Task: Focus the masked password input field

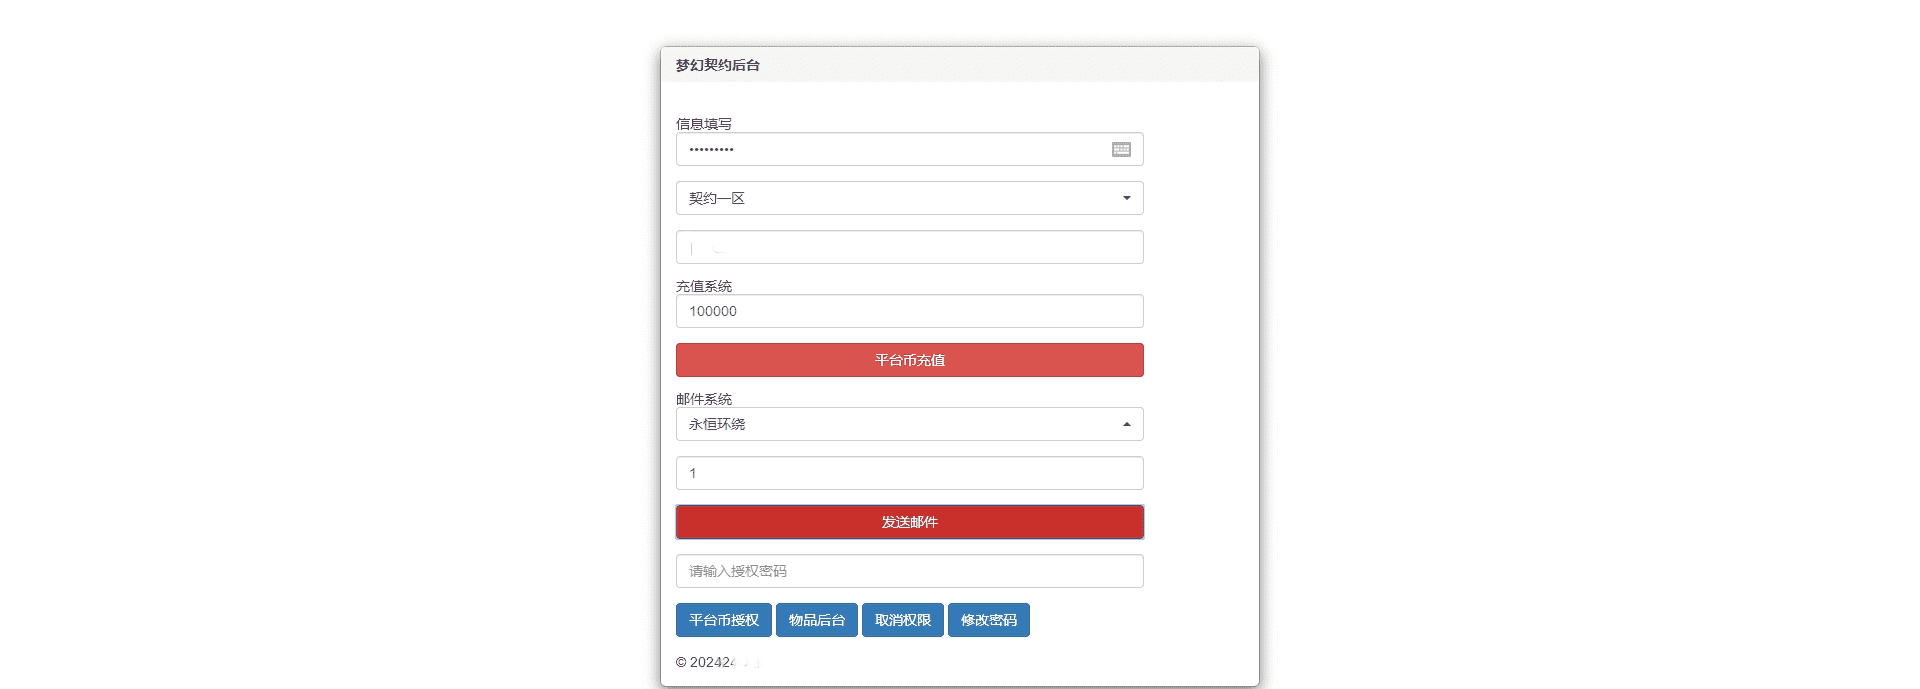Action: pos(890,149)
